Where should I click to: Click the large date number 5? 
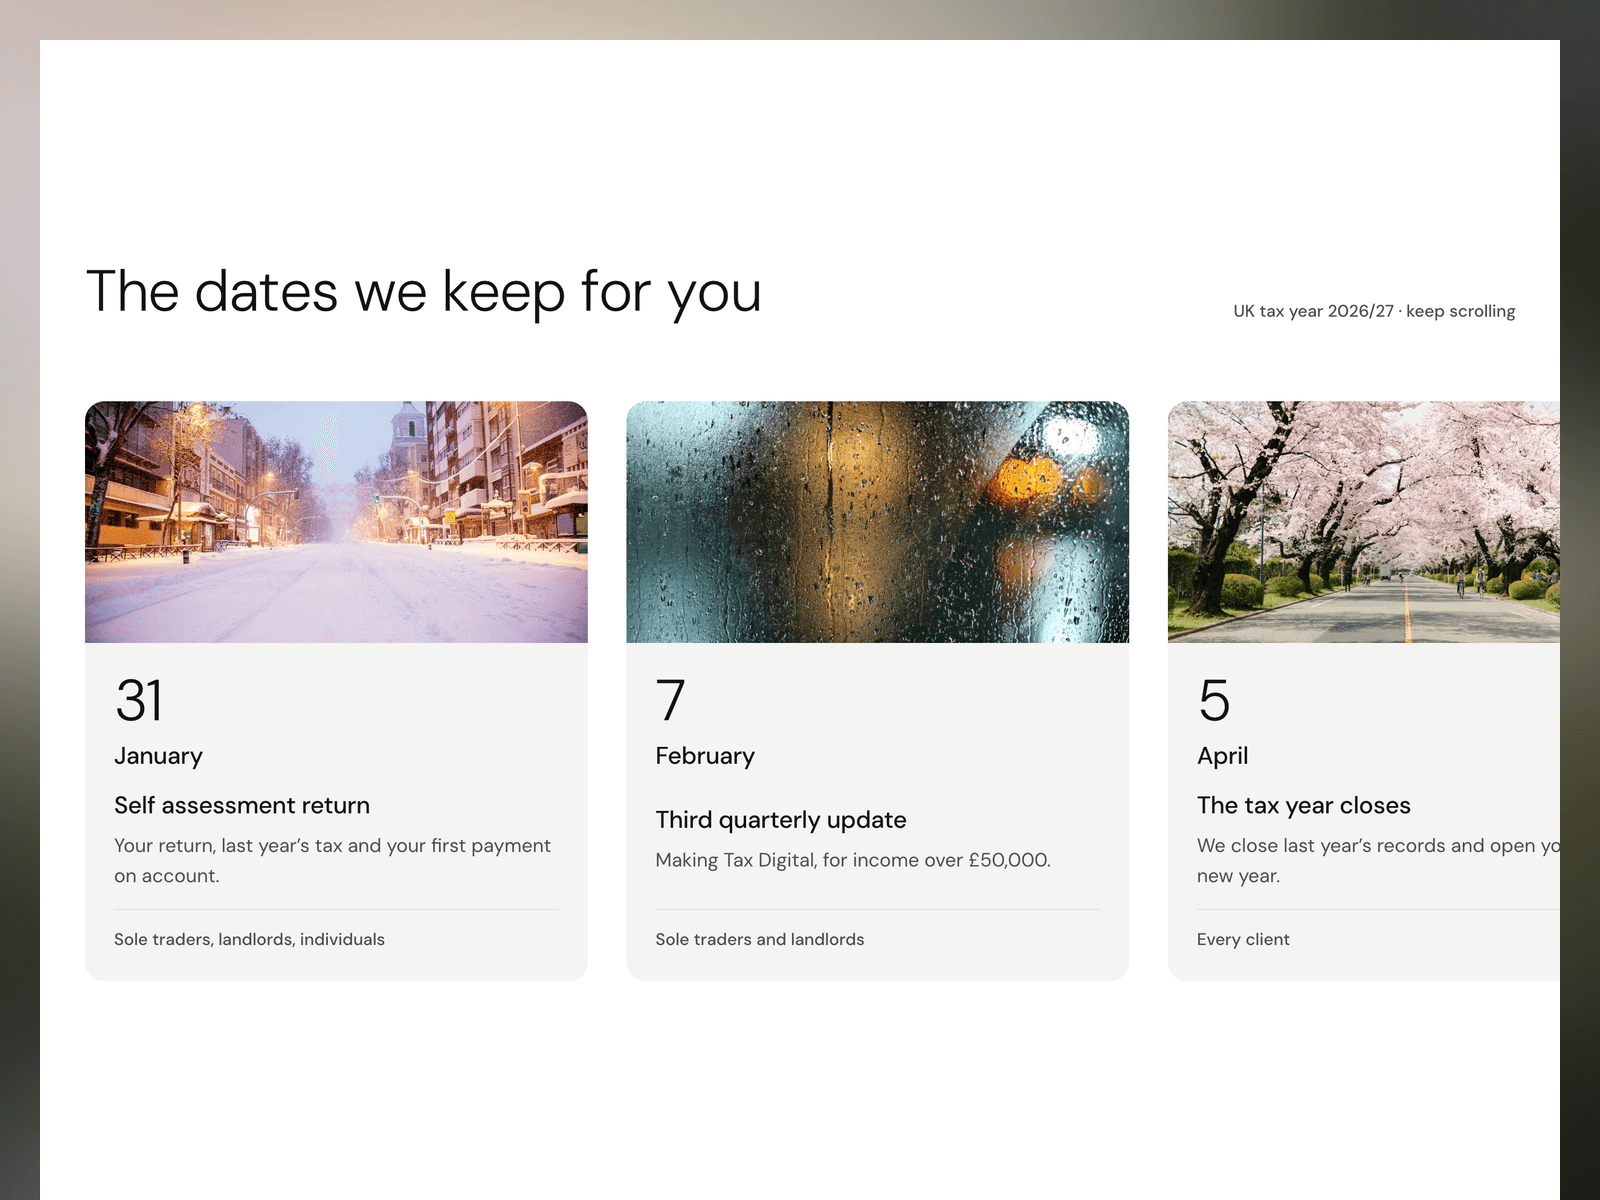pyautogui.click(x=1214, y=700)
